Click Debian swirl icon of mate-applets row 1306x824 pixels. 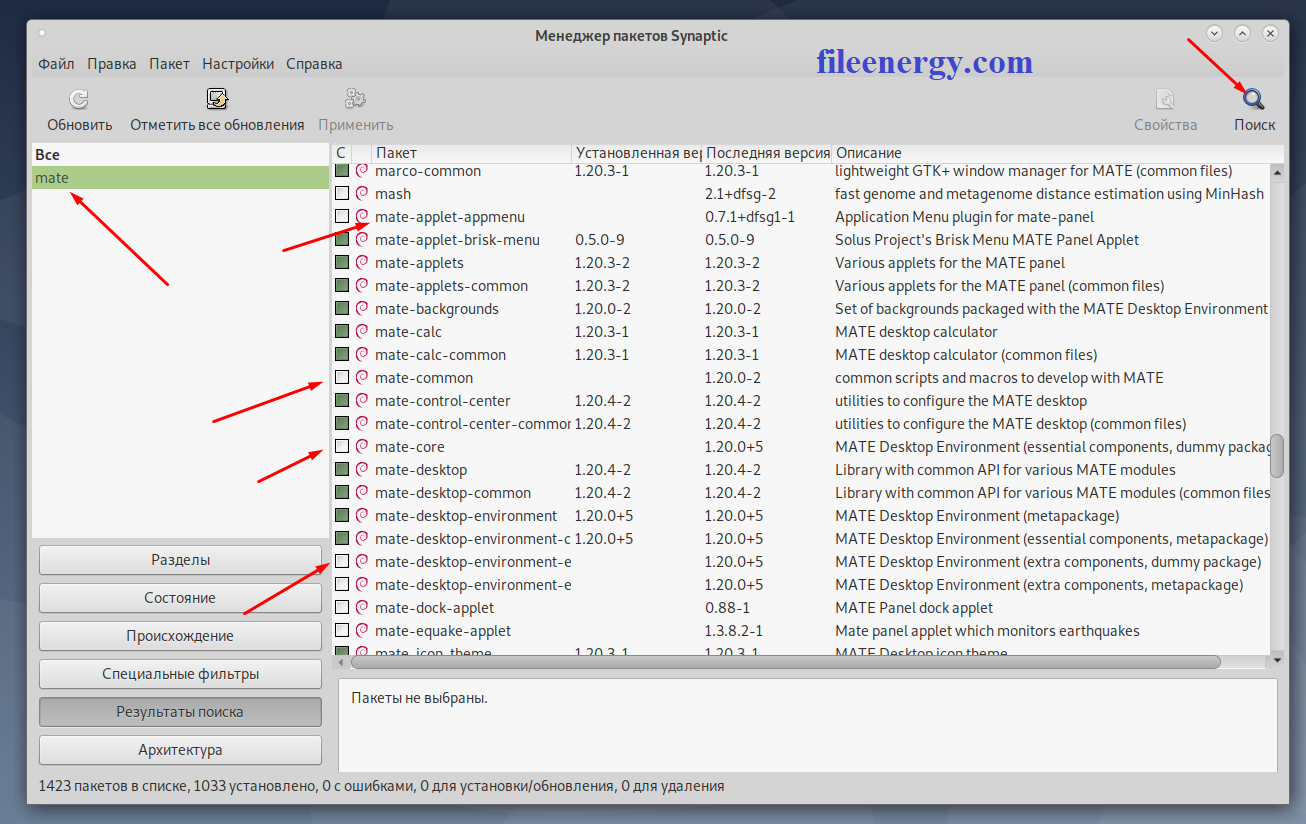pos(362,262)
